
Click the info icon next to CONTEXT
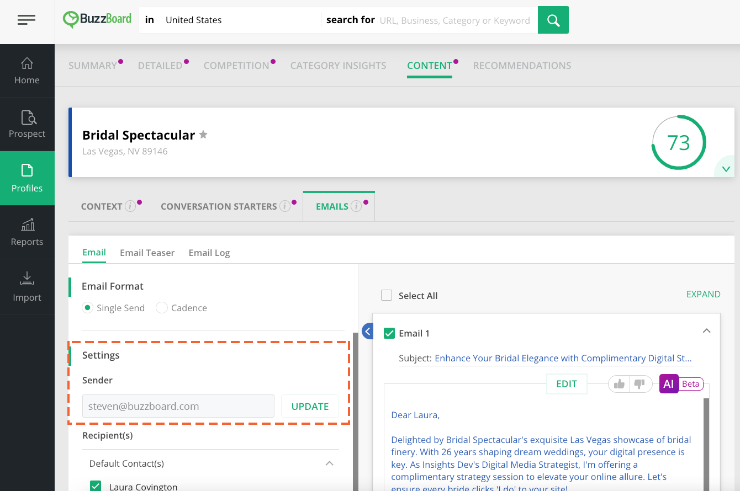(x=130, y=206)
